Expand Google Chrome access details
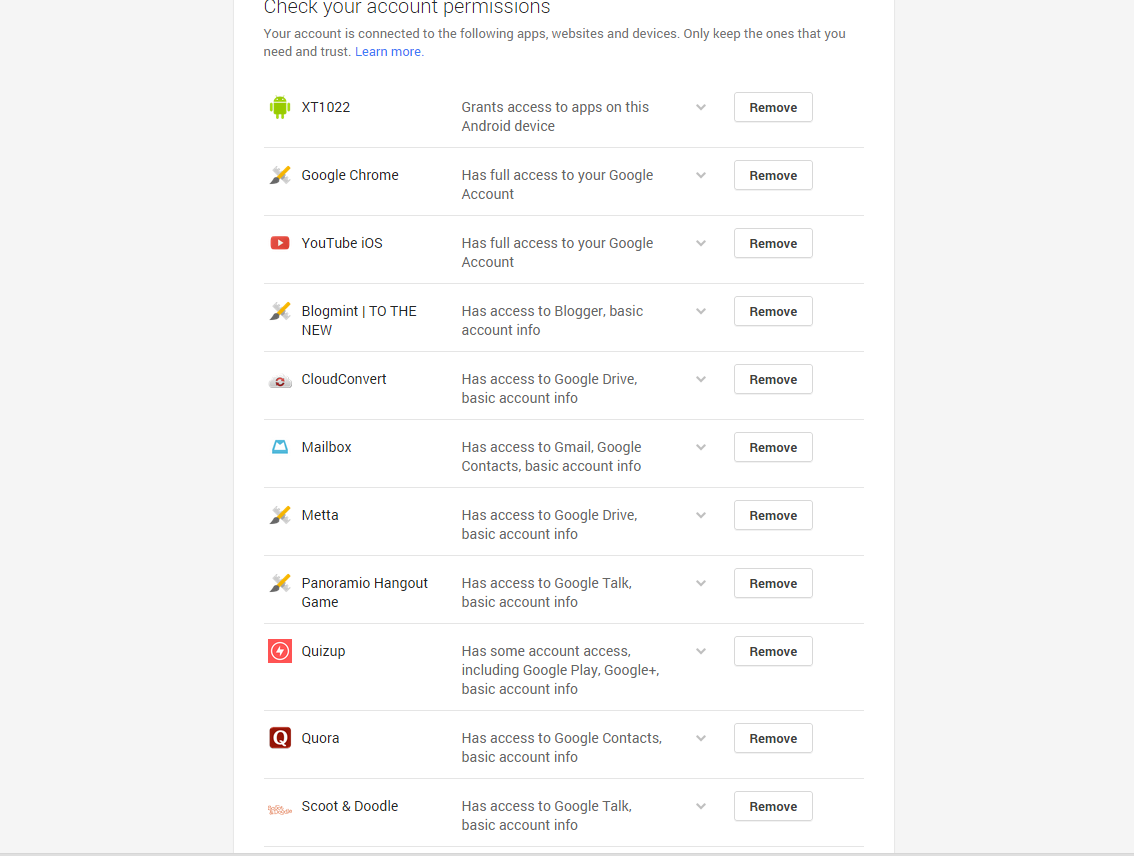This screenshot has width=1134, height=856. coord(701,175)
